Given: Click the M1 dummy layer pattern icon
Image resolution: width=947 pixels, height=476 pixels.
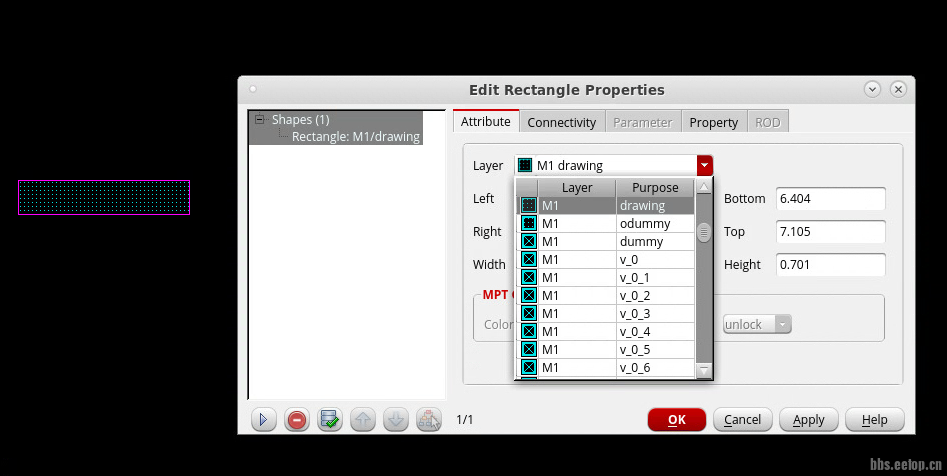Looking at the screenshot, I should pos(528,241).
